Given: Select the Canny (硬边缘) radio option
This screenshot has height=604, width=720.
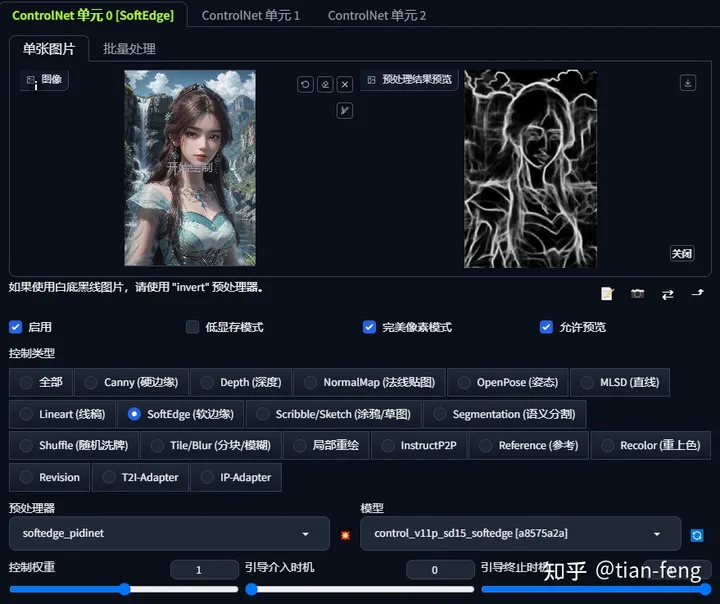Looking at the screenshot, I should tap(131, 382).
